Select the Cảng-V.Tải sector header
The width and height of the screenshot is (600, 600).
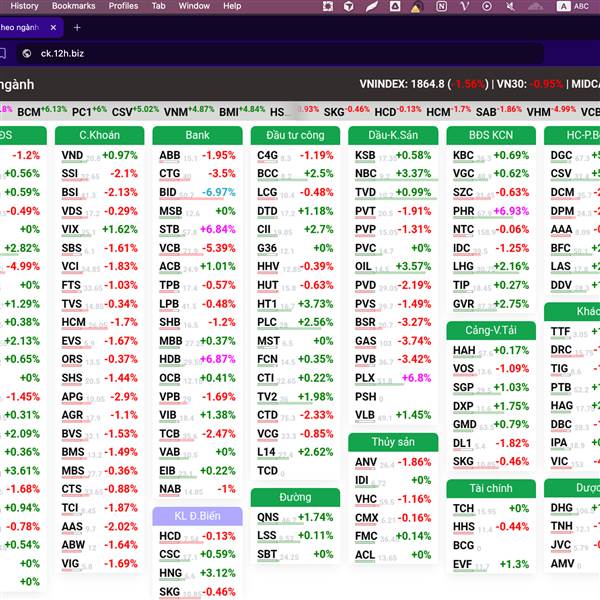coord(491,330)
